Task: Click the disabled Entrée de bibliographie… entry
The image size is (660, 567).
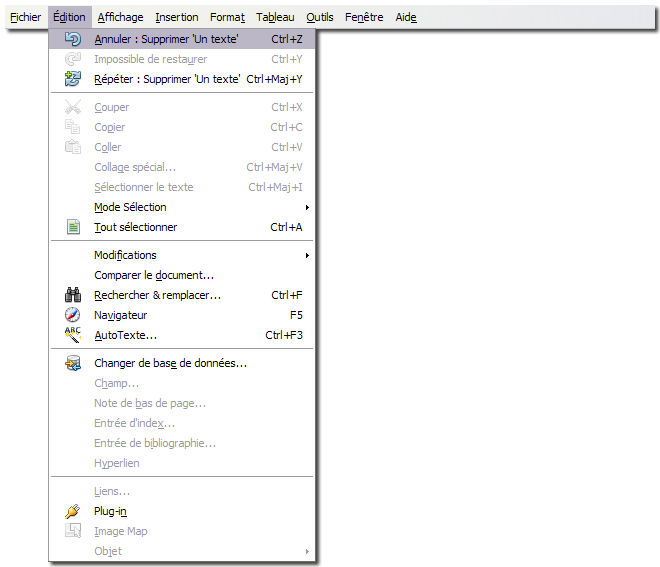Action: 182,443
